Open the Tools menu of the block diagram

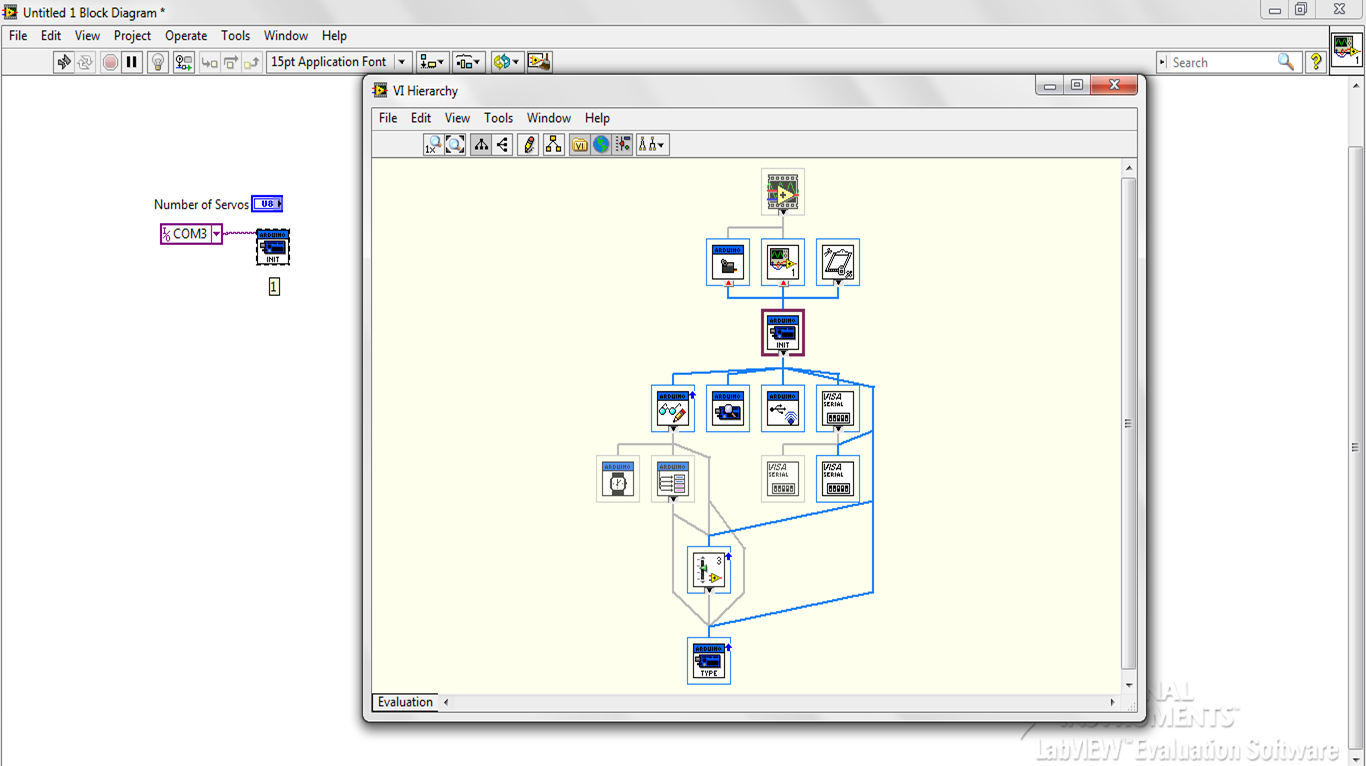point(235,35)
